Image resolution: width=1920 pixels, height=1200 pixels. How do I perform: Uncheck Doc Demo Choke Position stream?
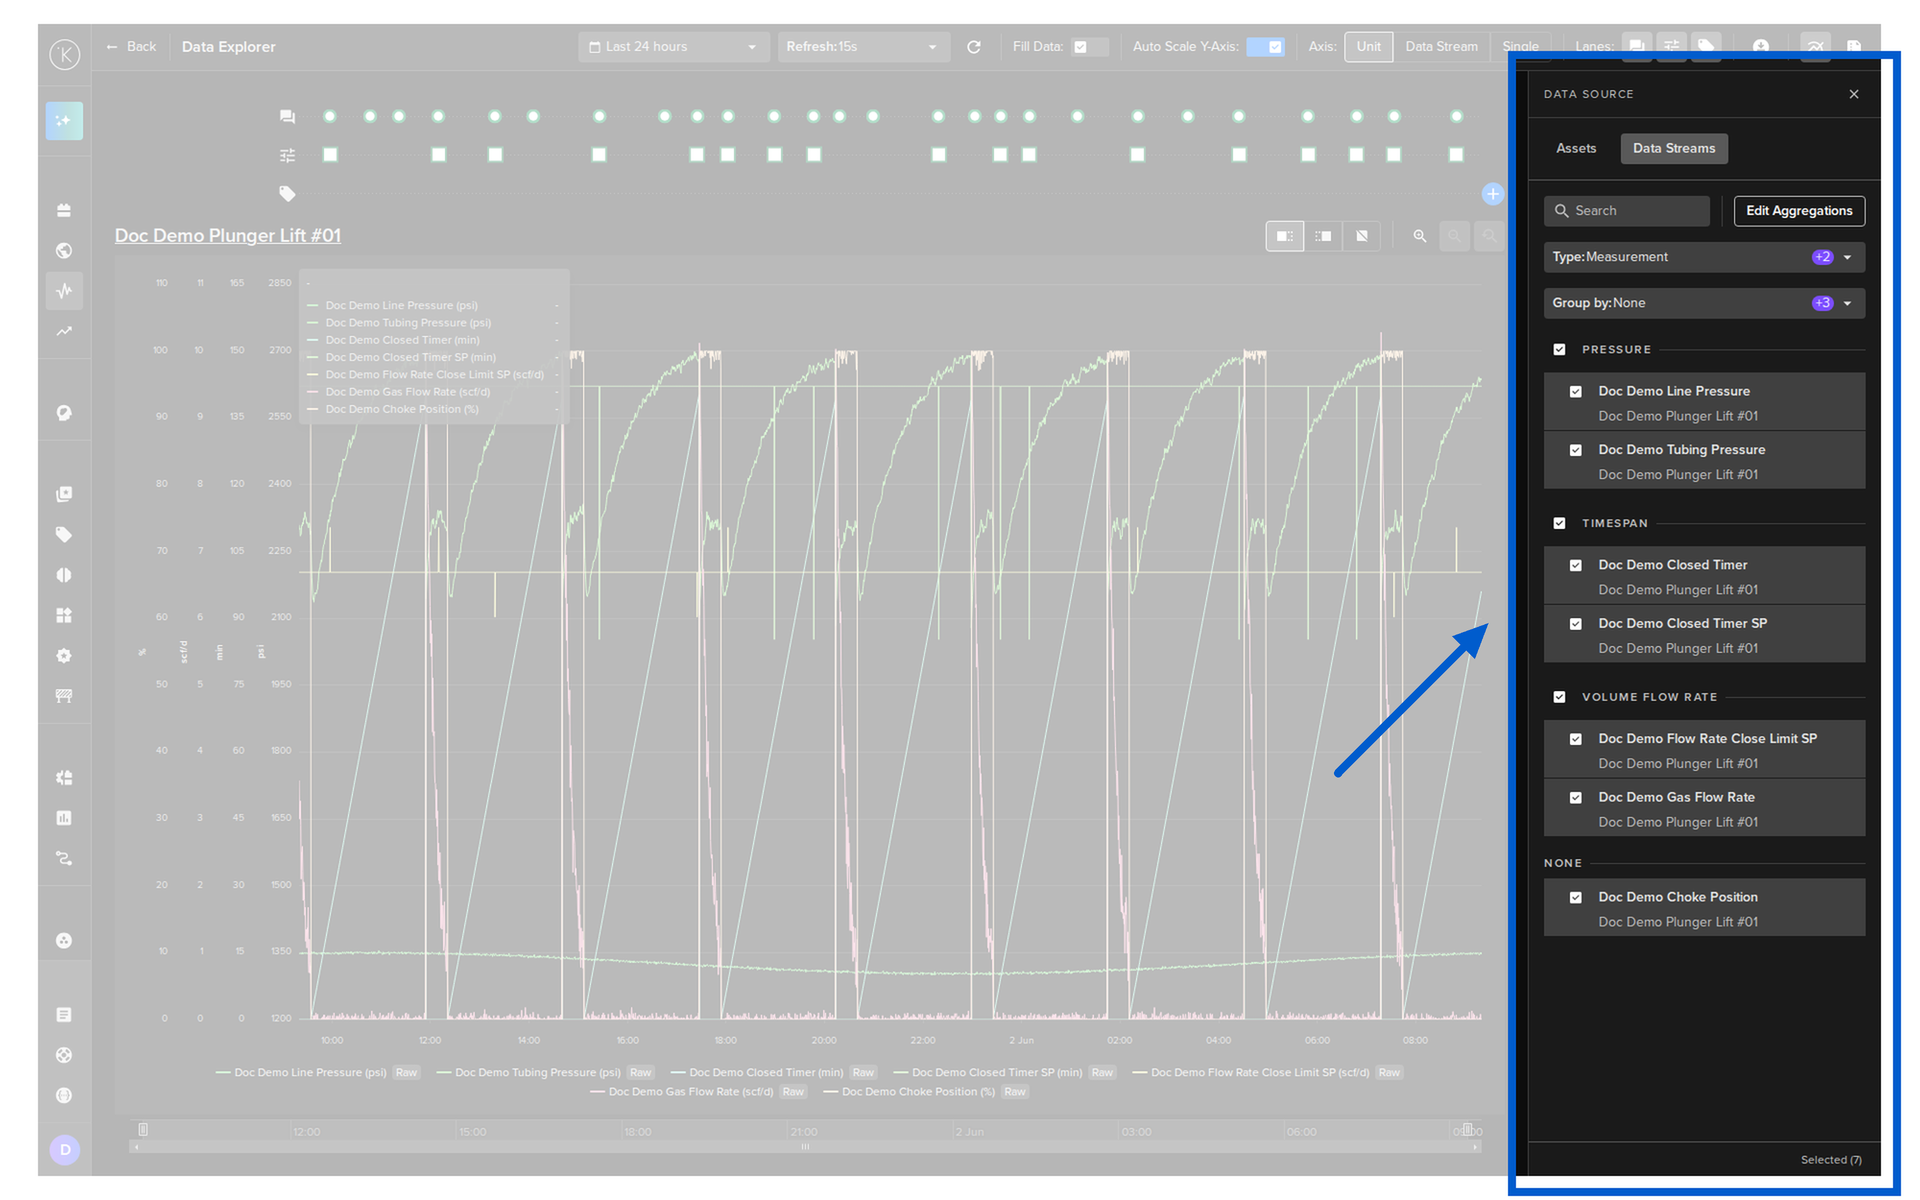[x=1576, y=898]
